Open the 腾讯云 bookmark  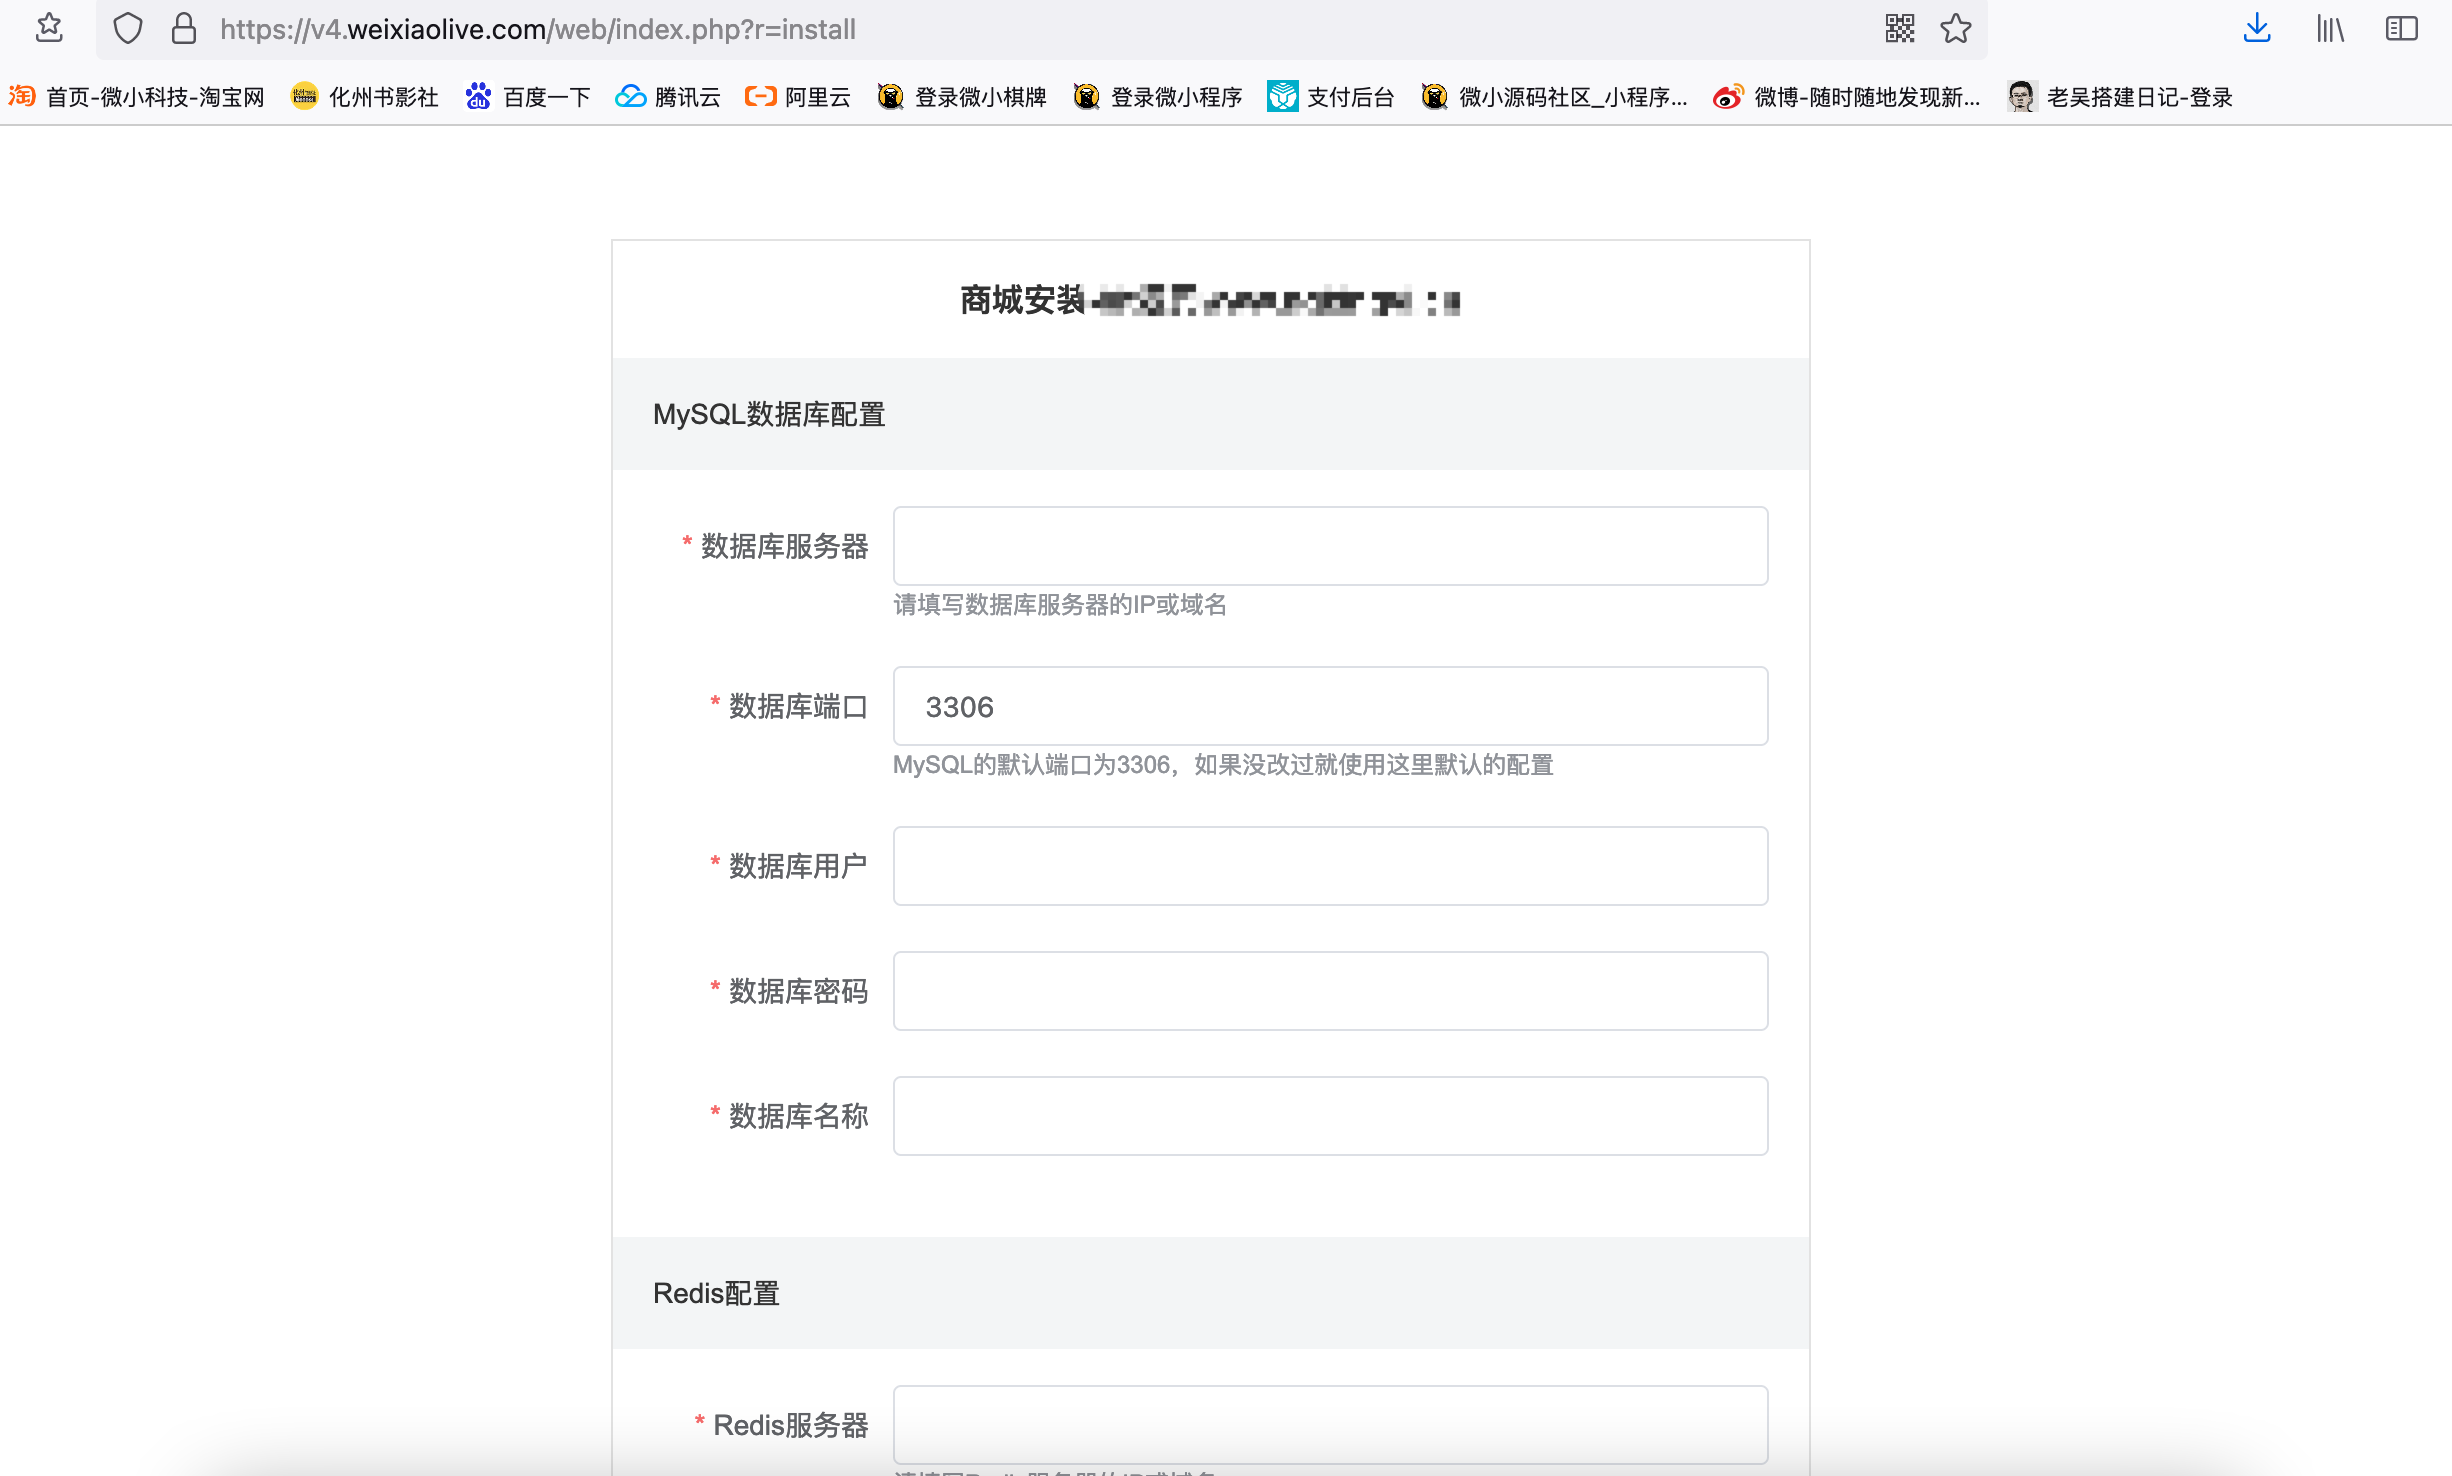tap(667, 97)
